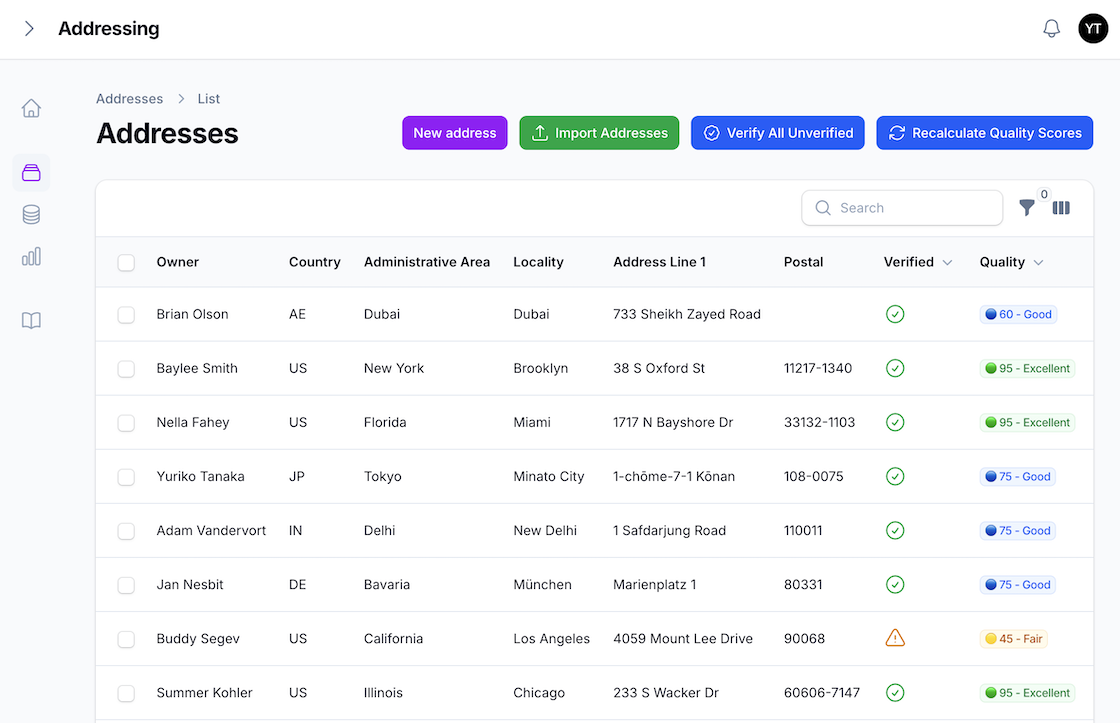Open the book documentation icon in sidebar
The image size is (1120, 723).
(31, 320)
